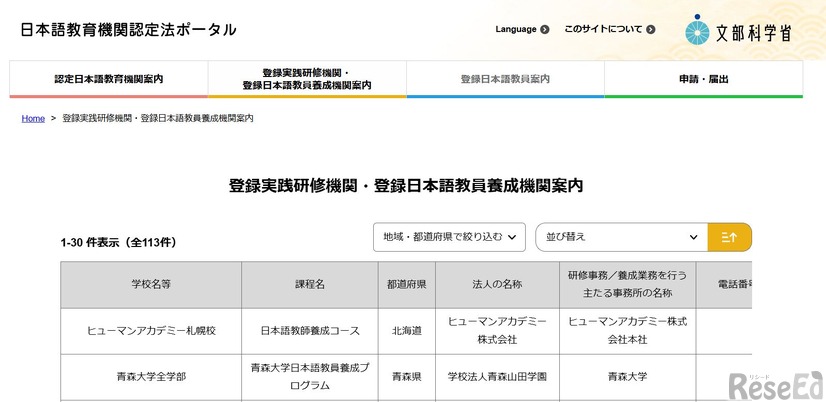Click the sort order toggle button
The height and width of the screenshot is (402, 826).
(730, 237)
